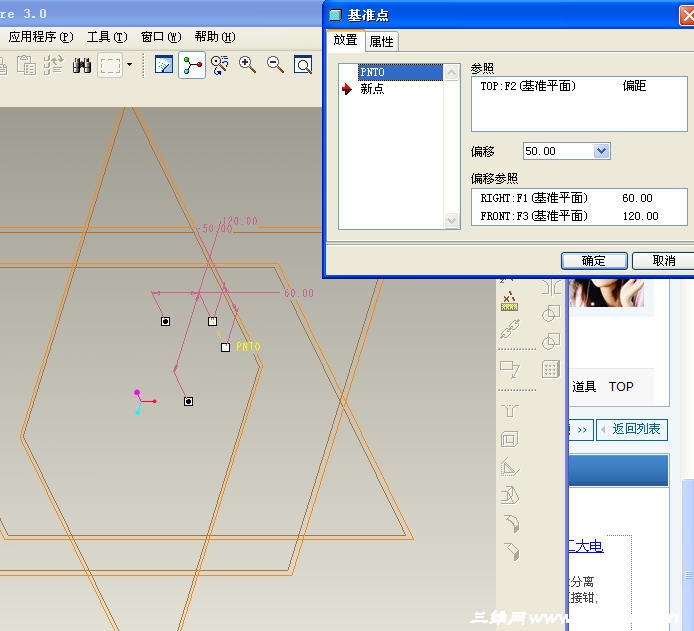Click the Zoom Out magnifier
Image resolution: width=694 pixels, height=631 pixels.
pos(275,65)
